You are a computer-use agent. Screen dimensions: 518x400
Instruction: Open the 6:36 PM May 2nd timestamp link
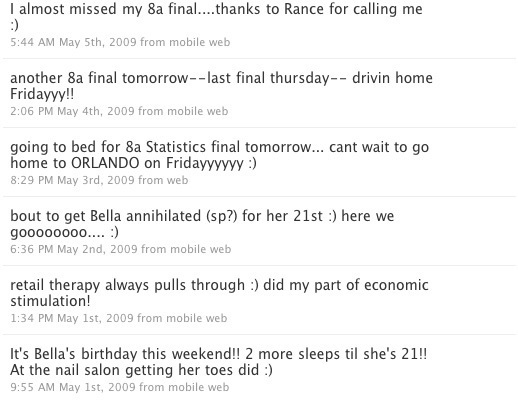point(74,249)
